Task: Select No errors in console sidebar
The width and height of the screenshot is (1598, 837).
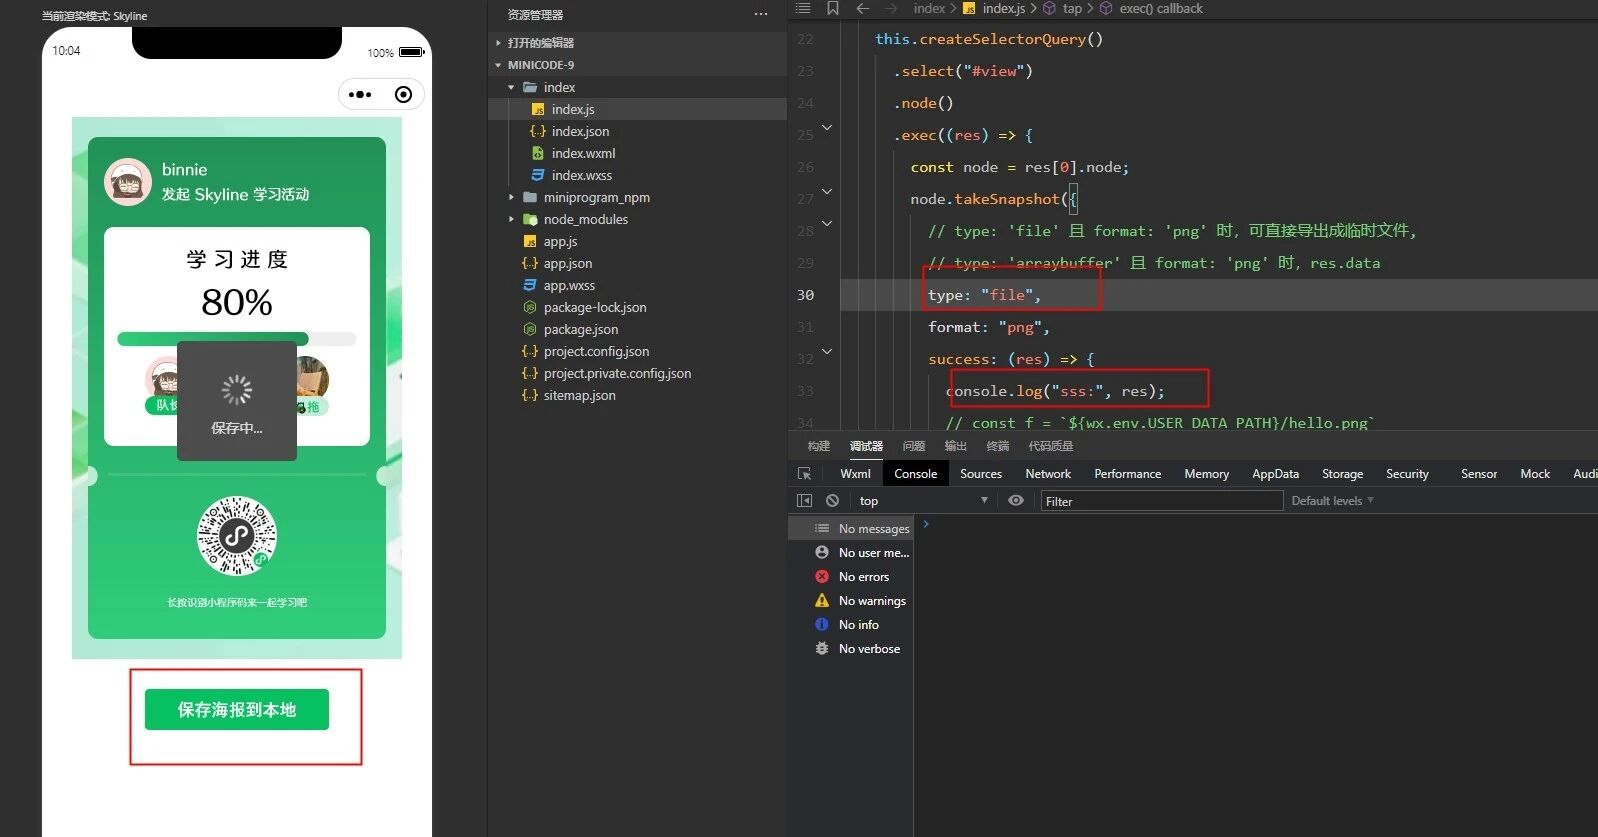Action: pos(851,576)
